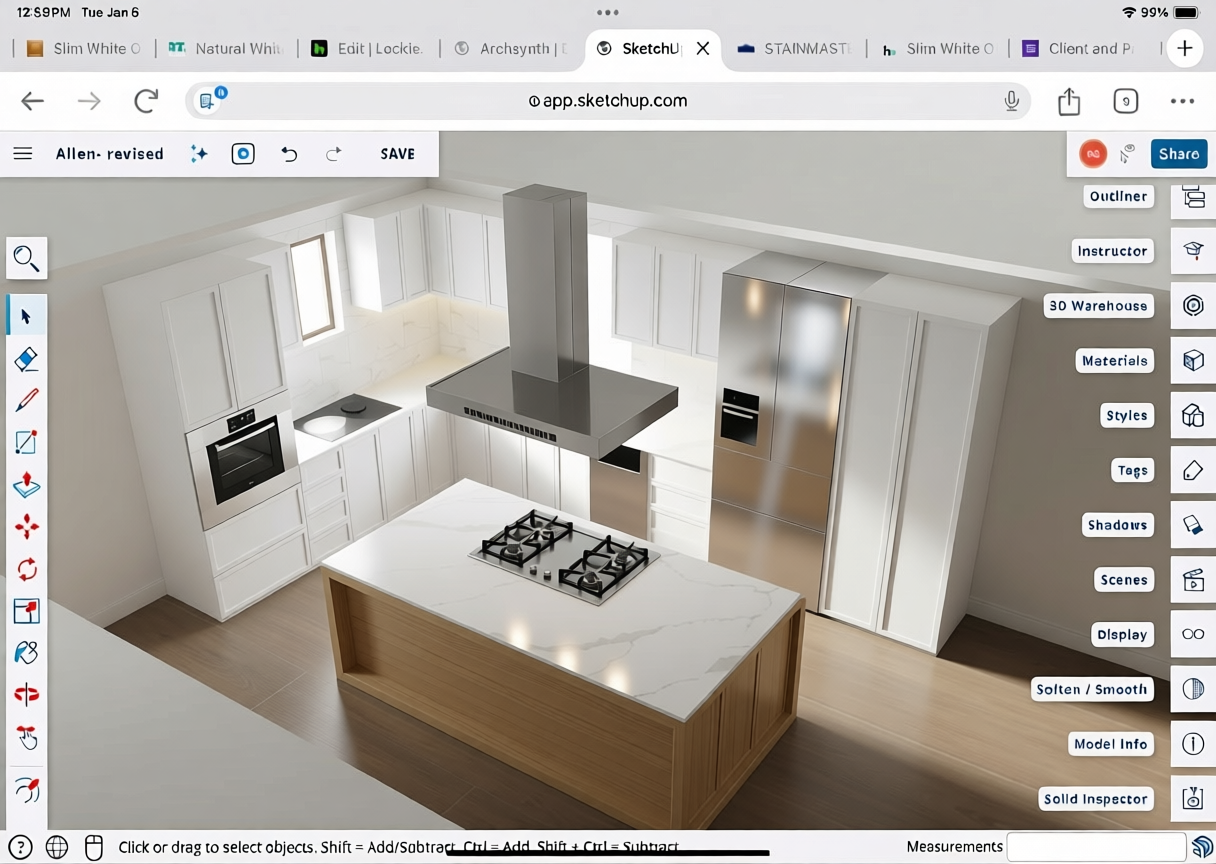Switch to the STAINMASTER browser tab
Image resolution: width=1216 pixels, height=864 pixels.
[x=795, y=49]
